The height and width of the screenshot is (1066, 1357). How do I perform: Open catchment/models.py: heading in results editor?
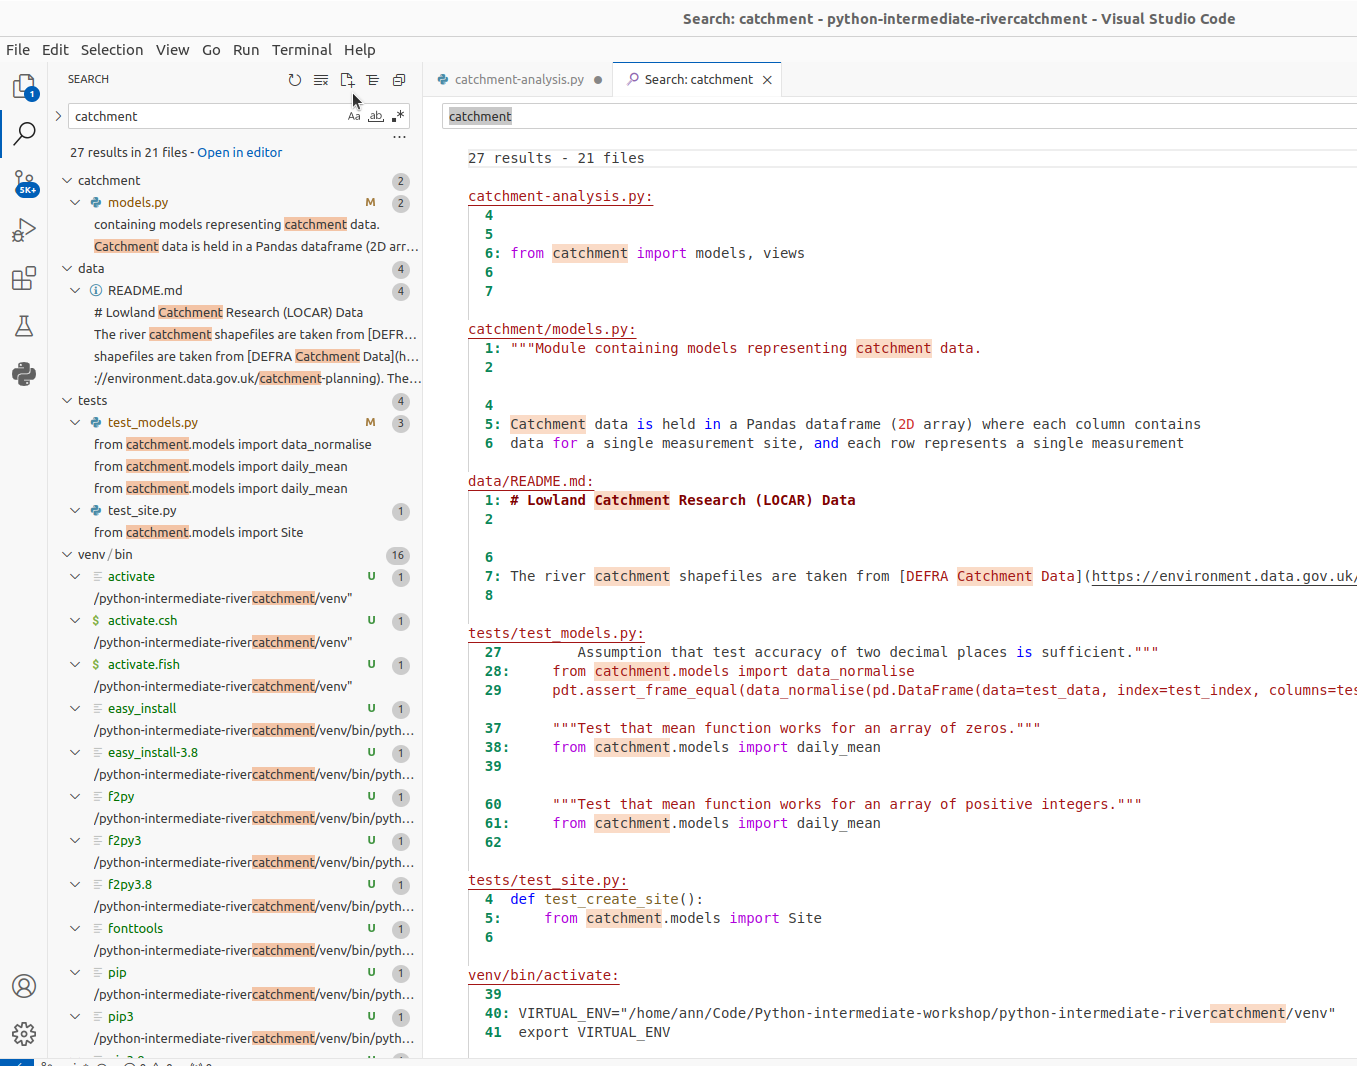(552, 329)
